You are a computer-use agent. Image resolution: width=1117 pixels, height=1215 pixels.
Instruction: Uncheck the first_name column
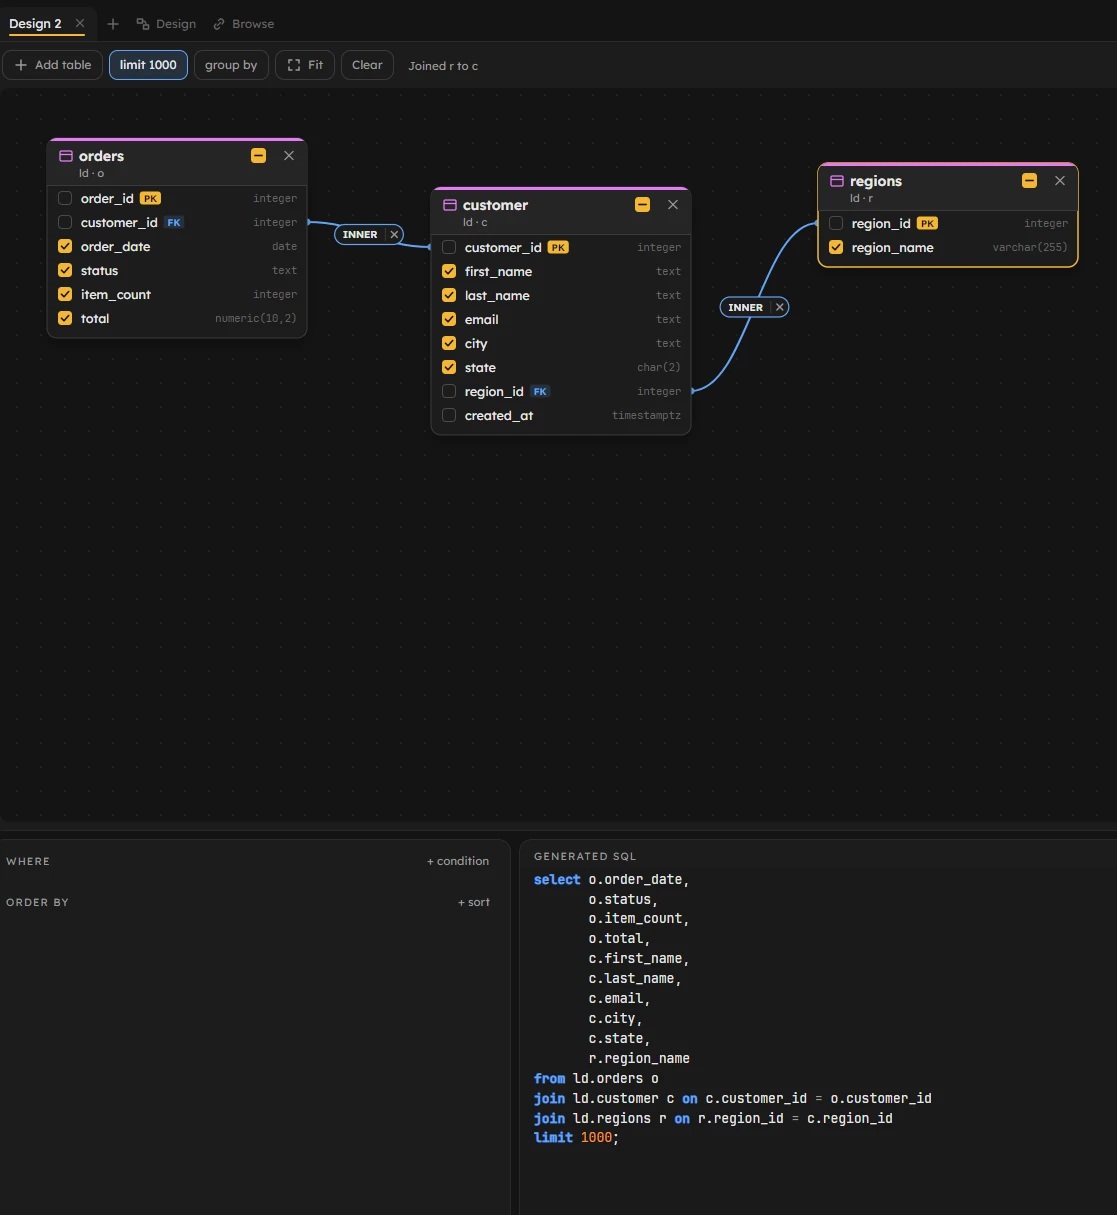pos(449,271)
